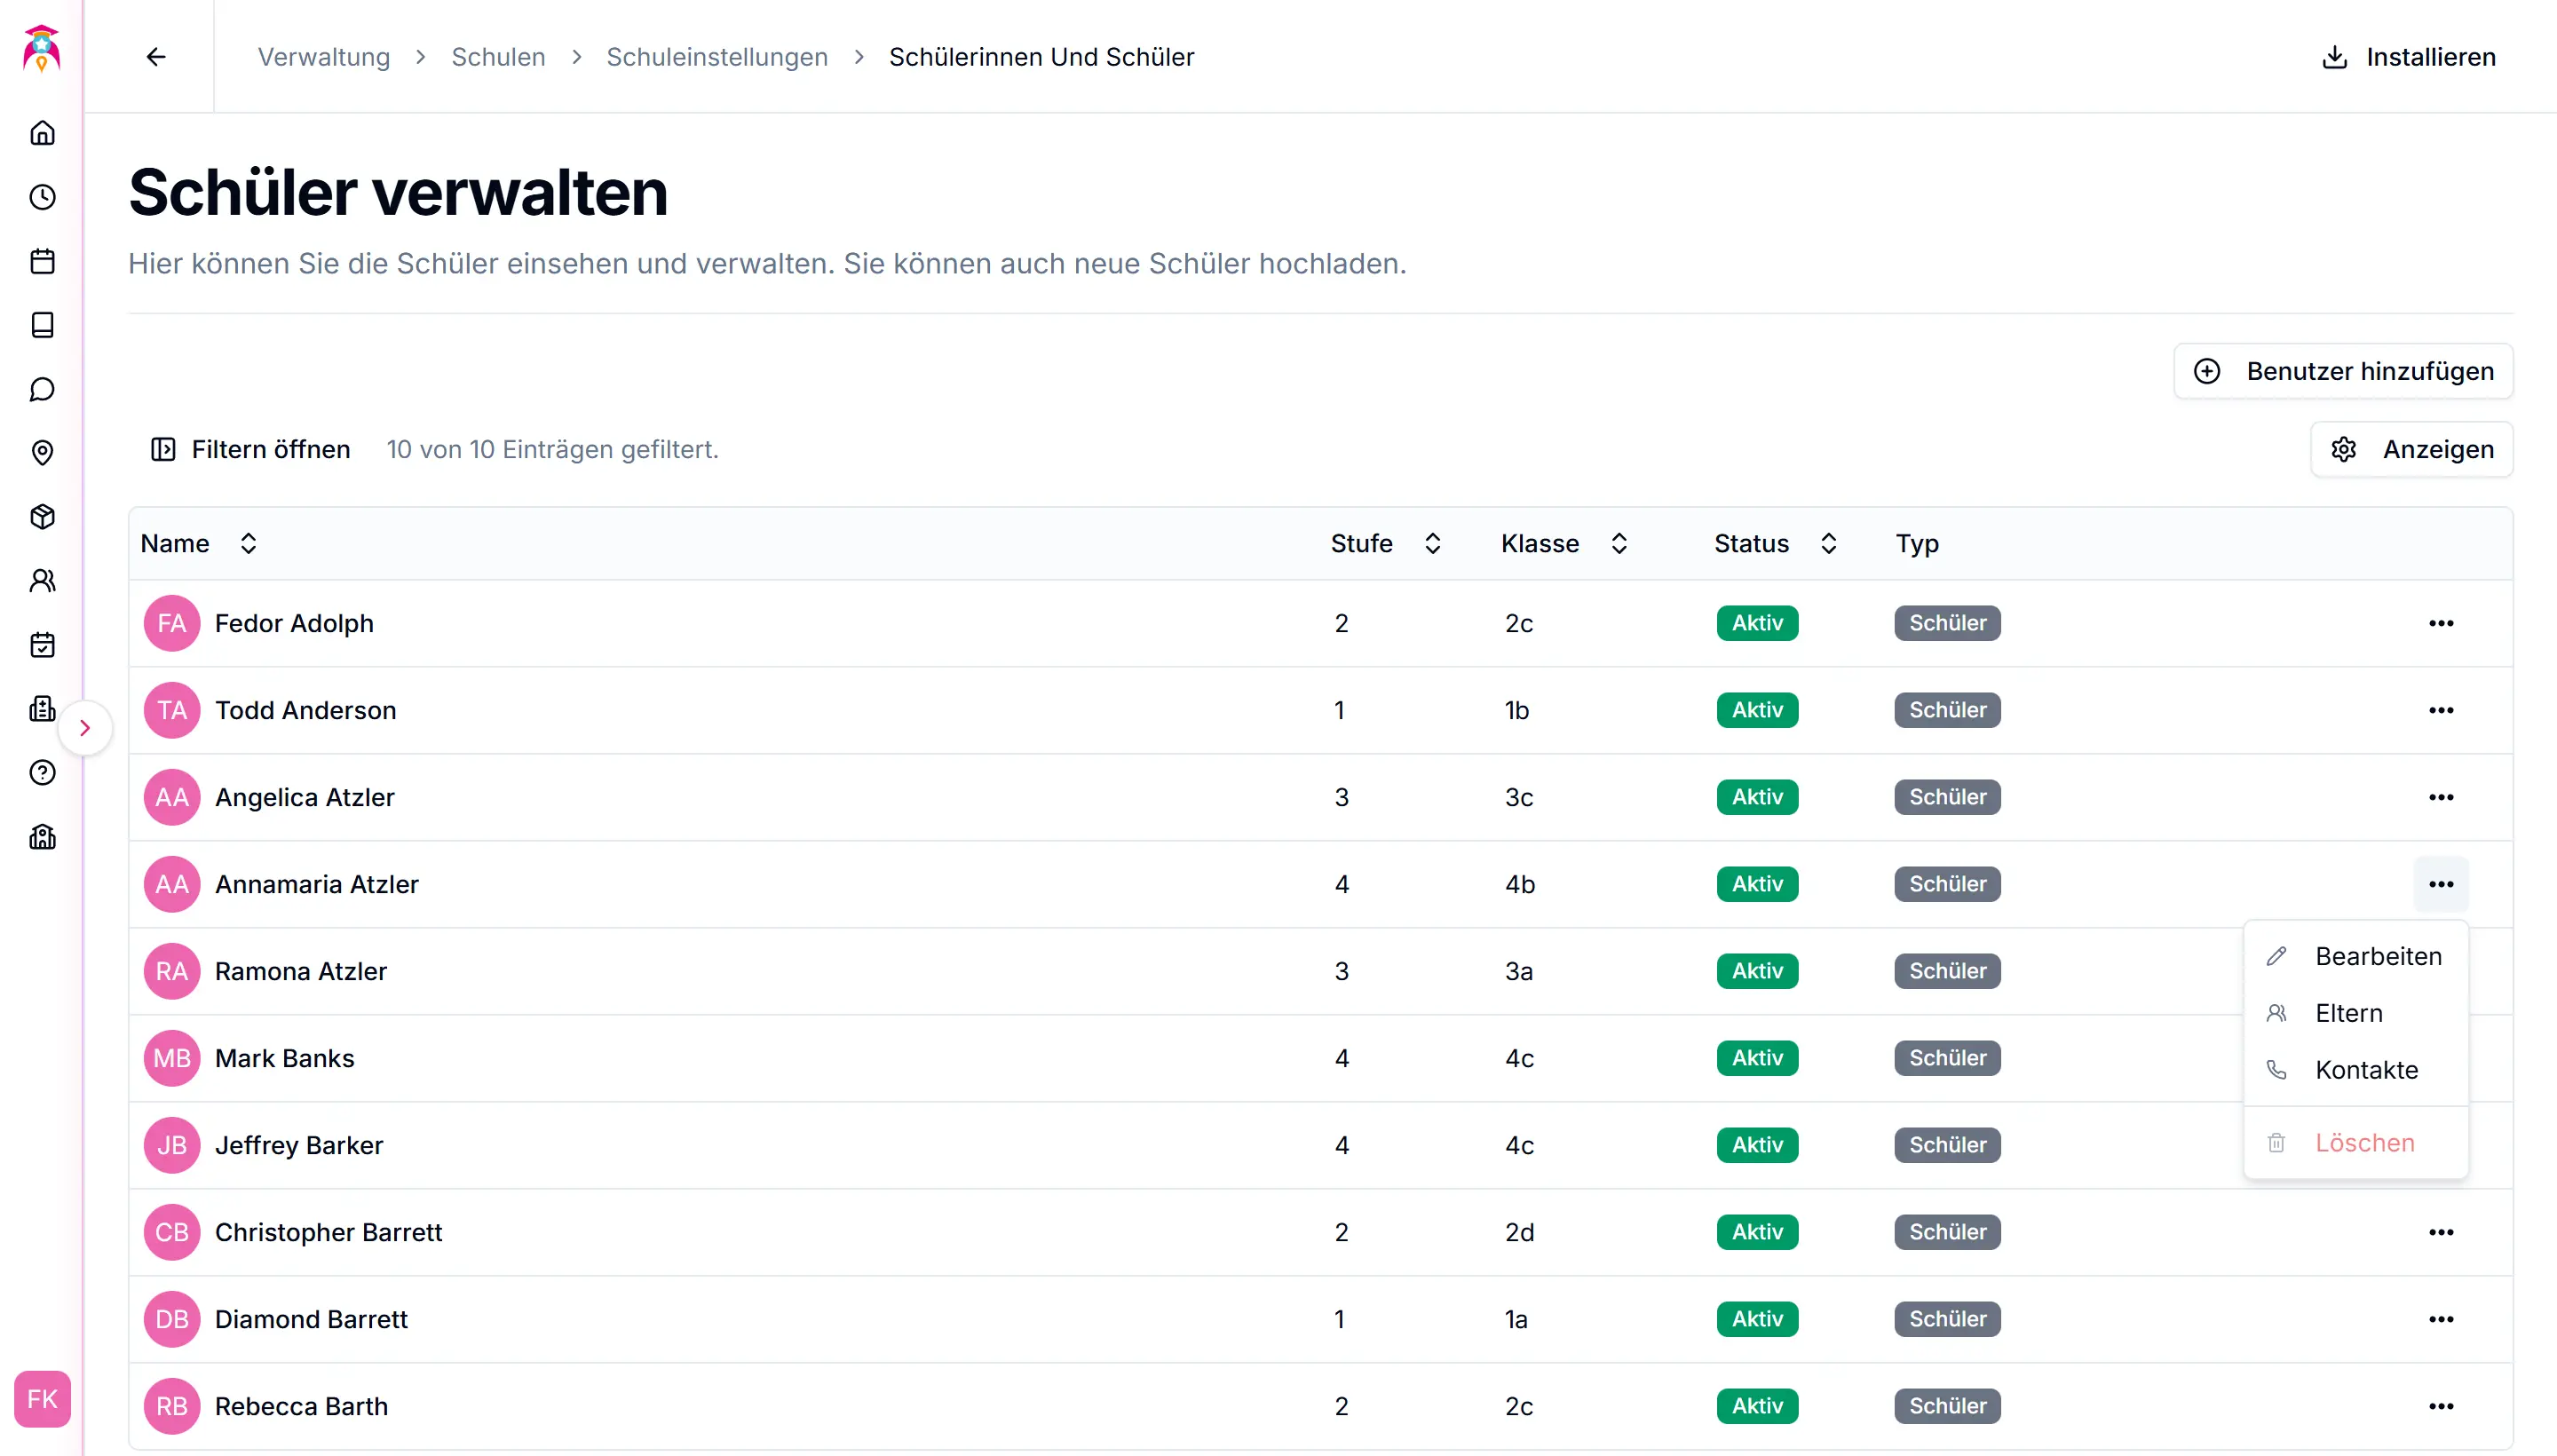Open the package box icon in sidebar
Image resolution: width=2557 pixels, height=1456 pixels.
[x=42, y=517]
